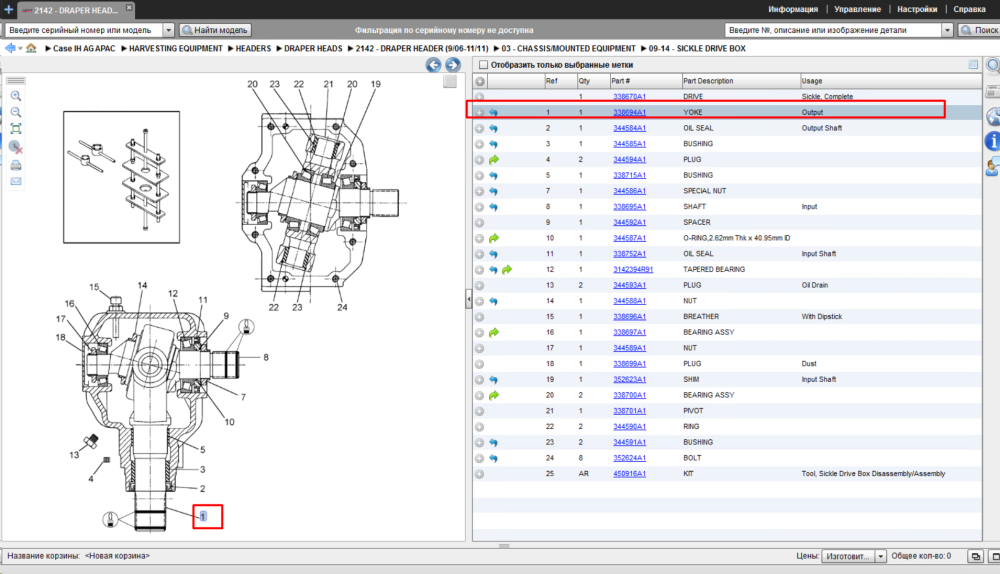Image resolution: width=1000 pixels, height=574 pixels.
Task: Add the OIL SEAL Output Shaft part to basket
Action: point(480,128)
